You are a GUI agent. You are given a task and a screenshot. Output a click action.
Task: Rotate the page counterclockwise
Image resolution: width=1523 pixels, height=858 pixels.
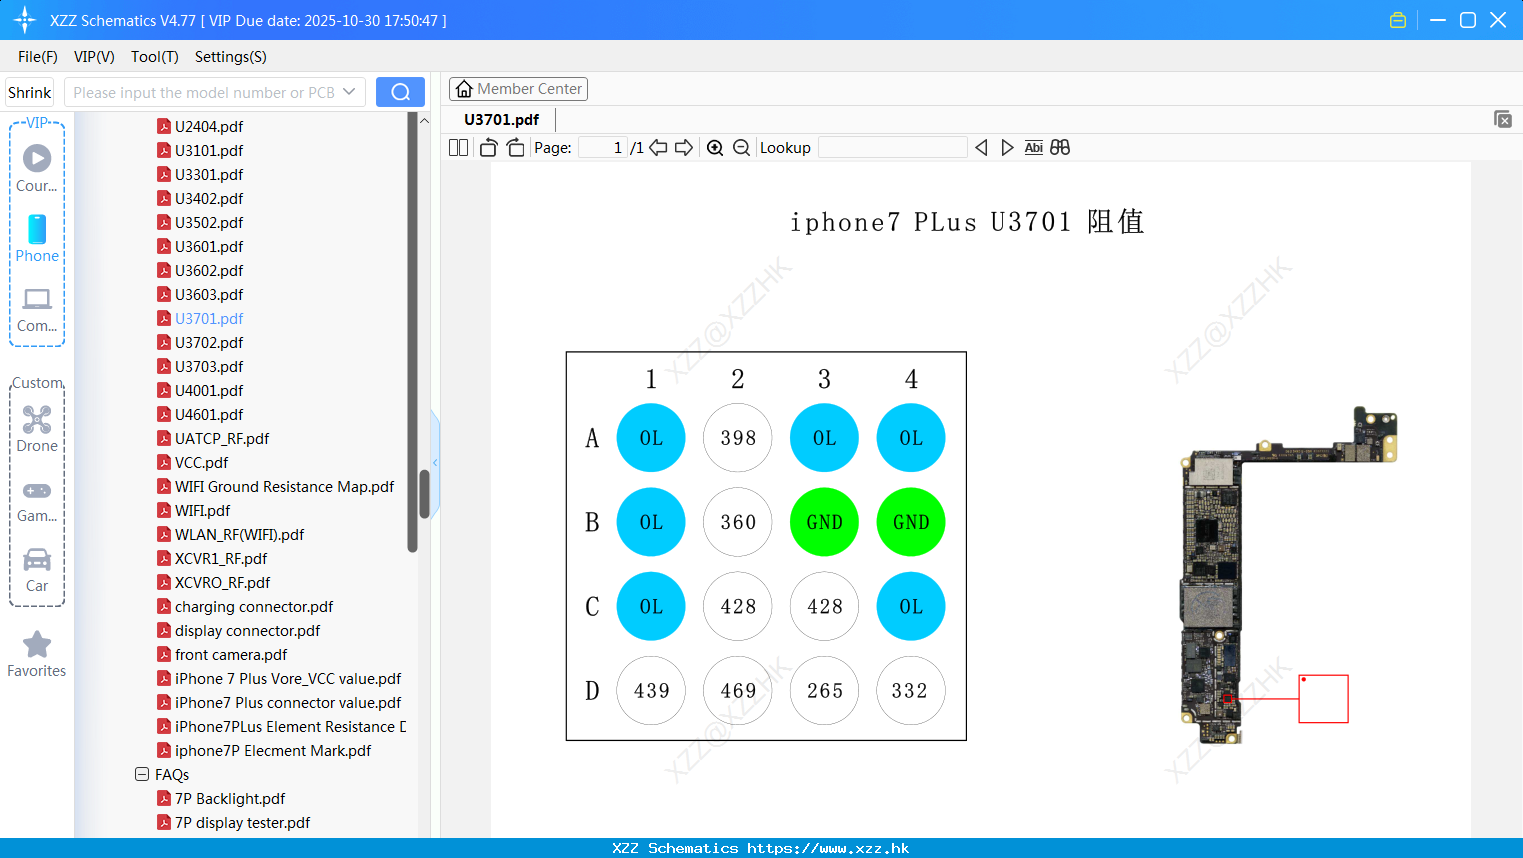click(488, 147)
